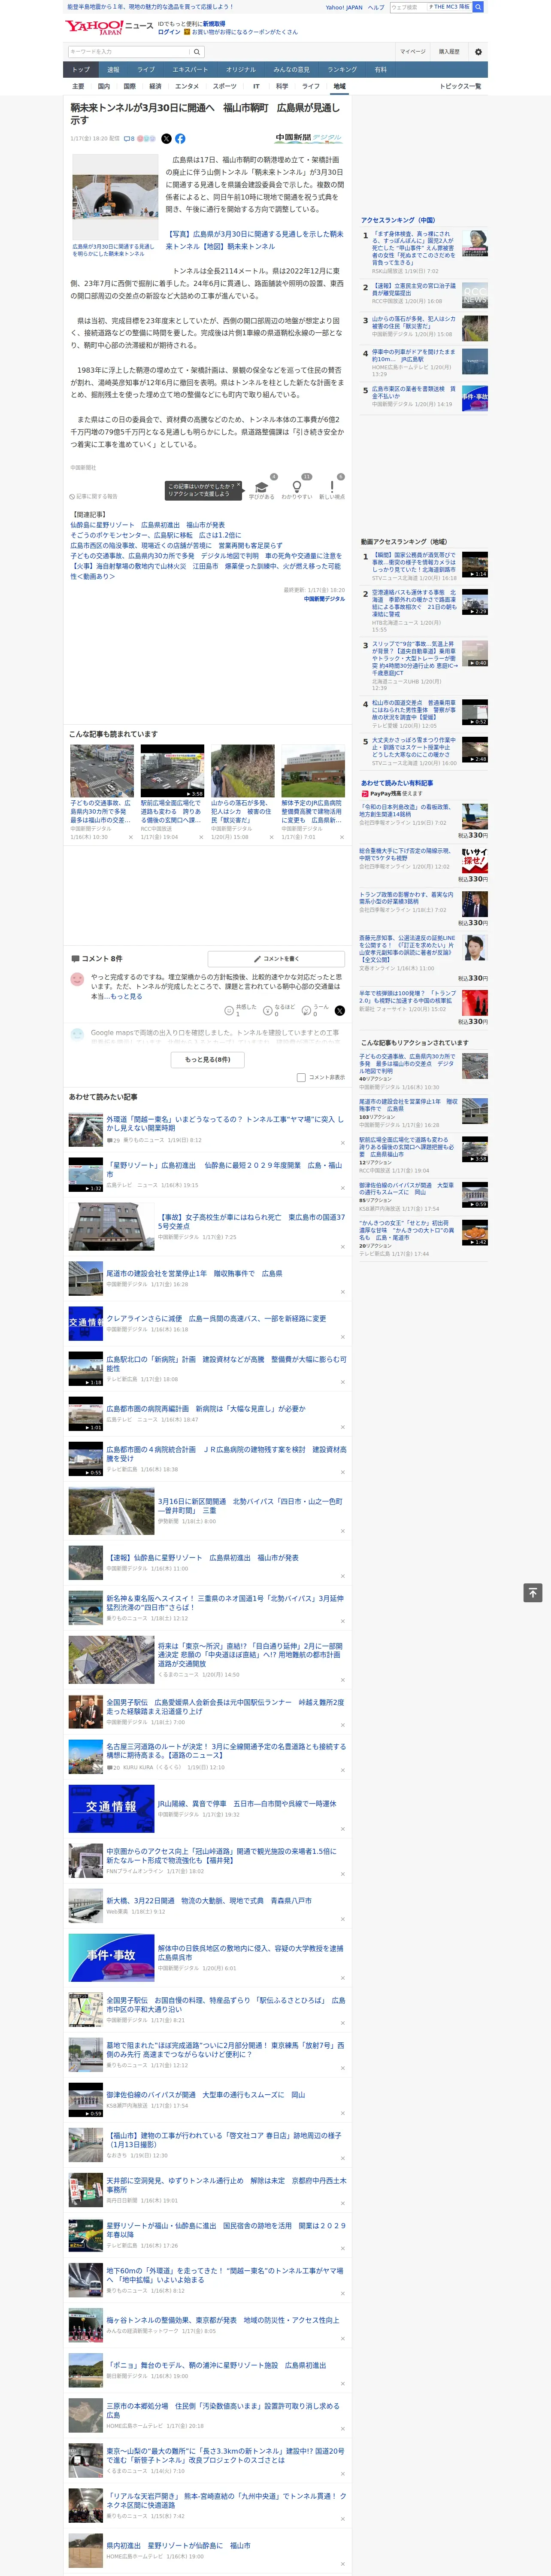Open the 「星野リゾート」広島初進出 video article

pos(224,1169)
